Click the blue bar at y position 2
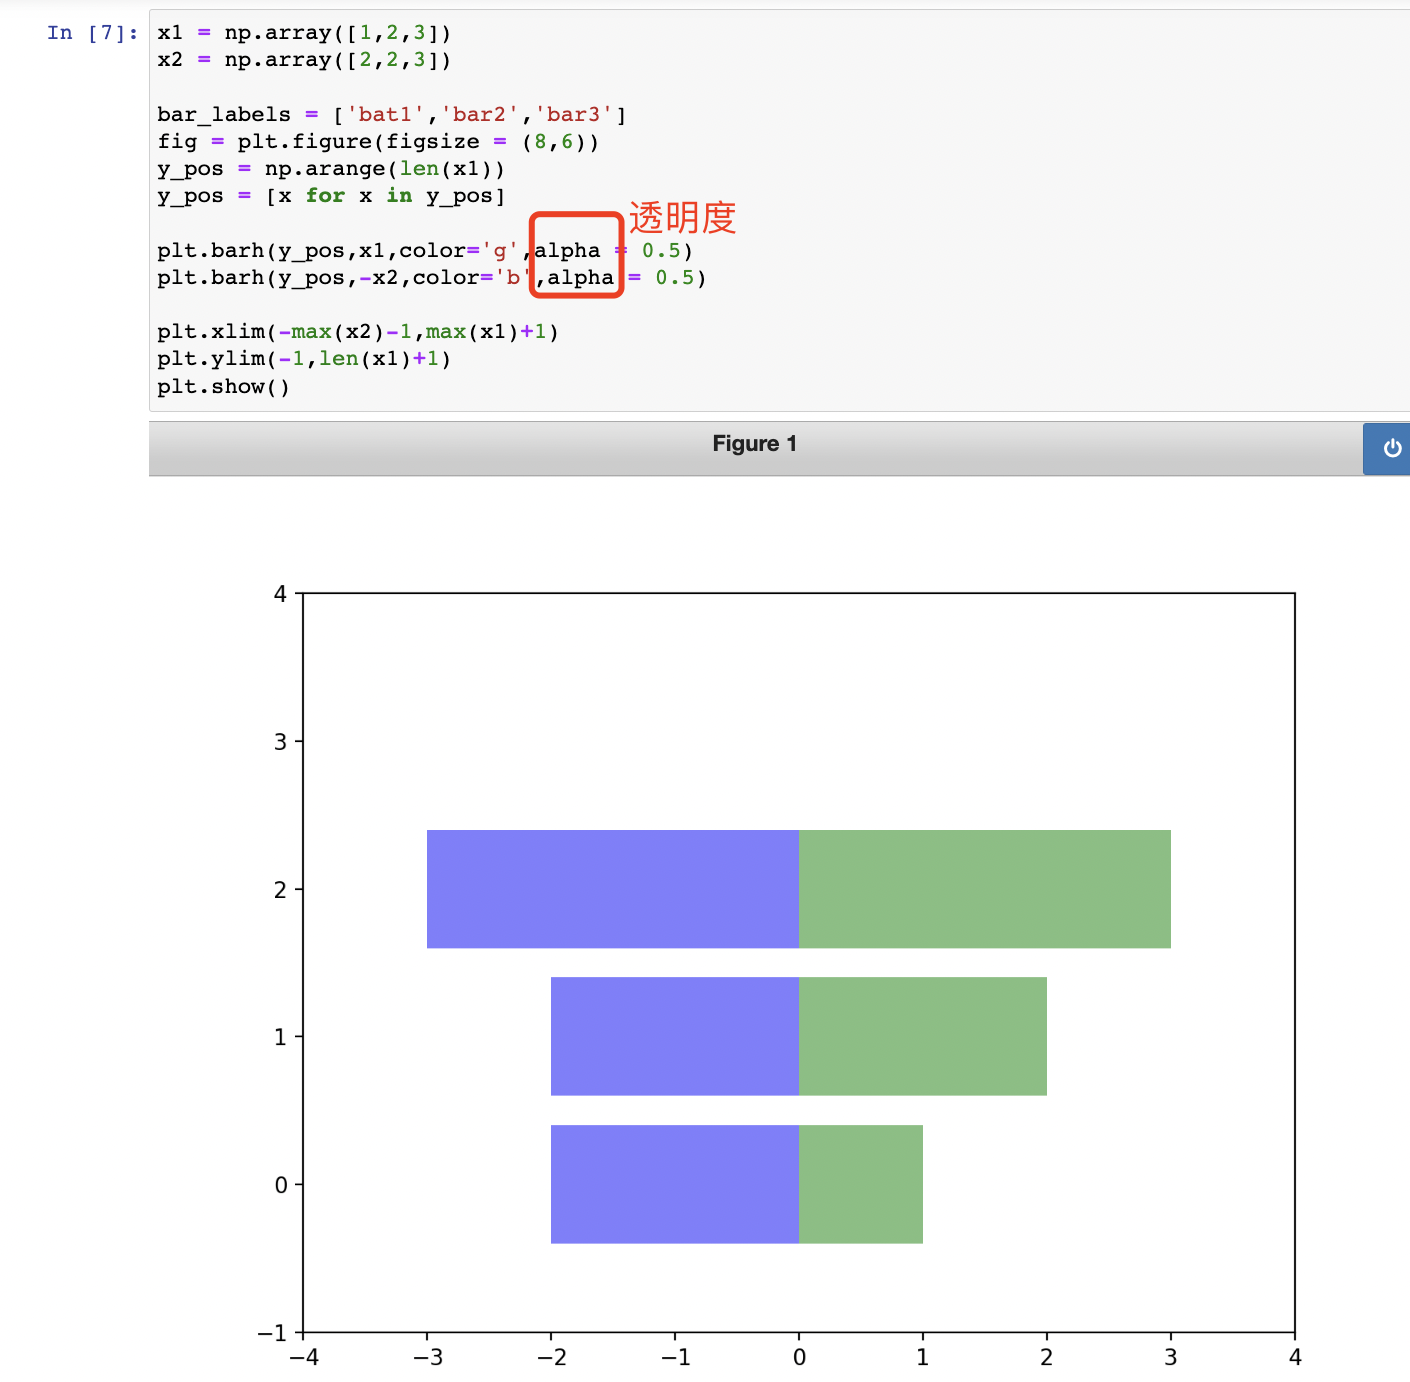 pyautogui.click(x=610, y=888)
